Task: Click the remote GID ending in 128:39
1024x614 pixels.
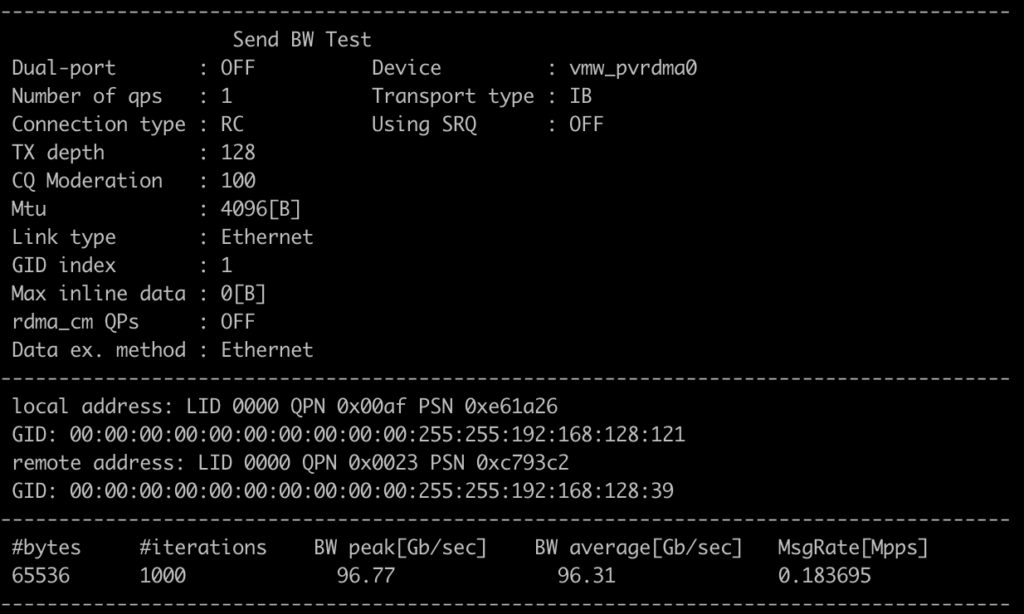Action: point(372,491)
